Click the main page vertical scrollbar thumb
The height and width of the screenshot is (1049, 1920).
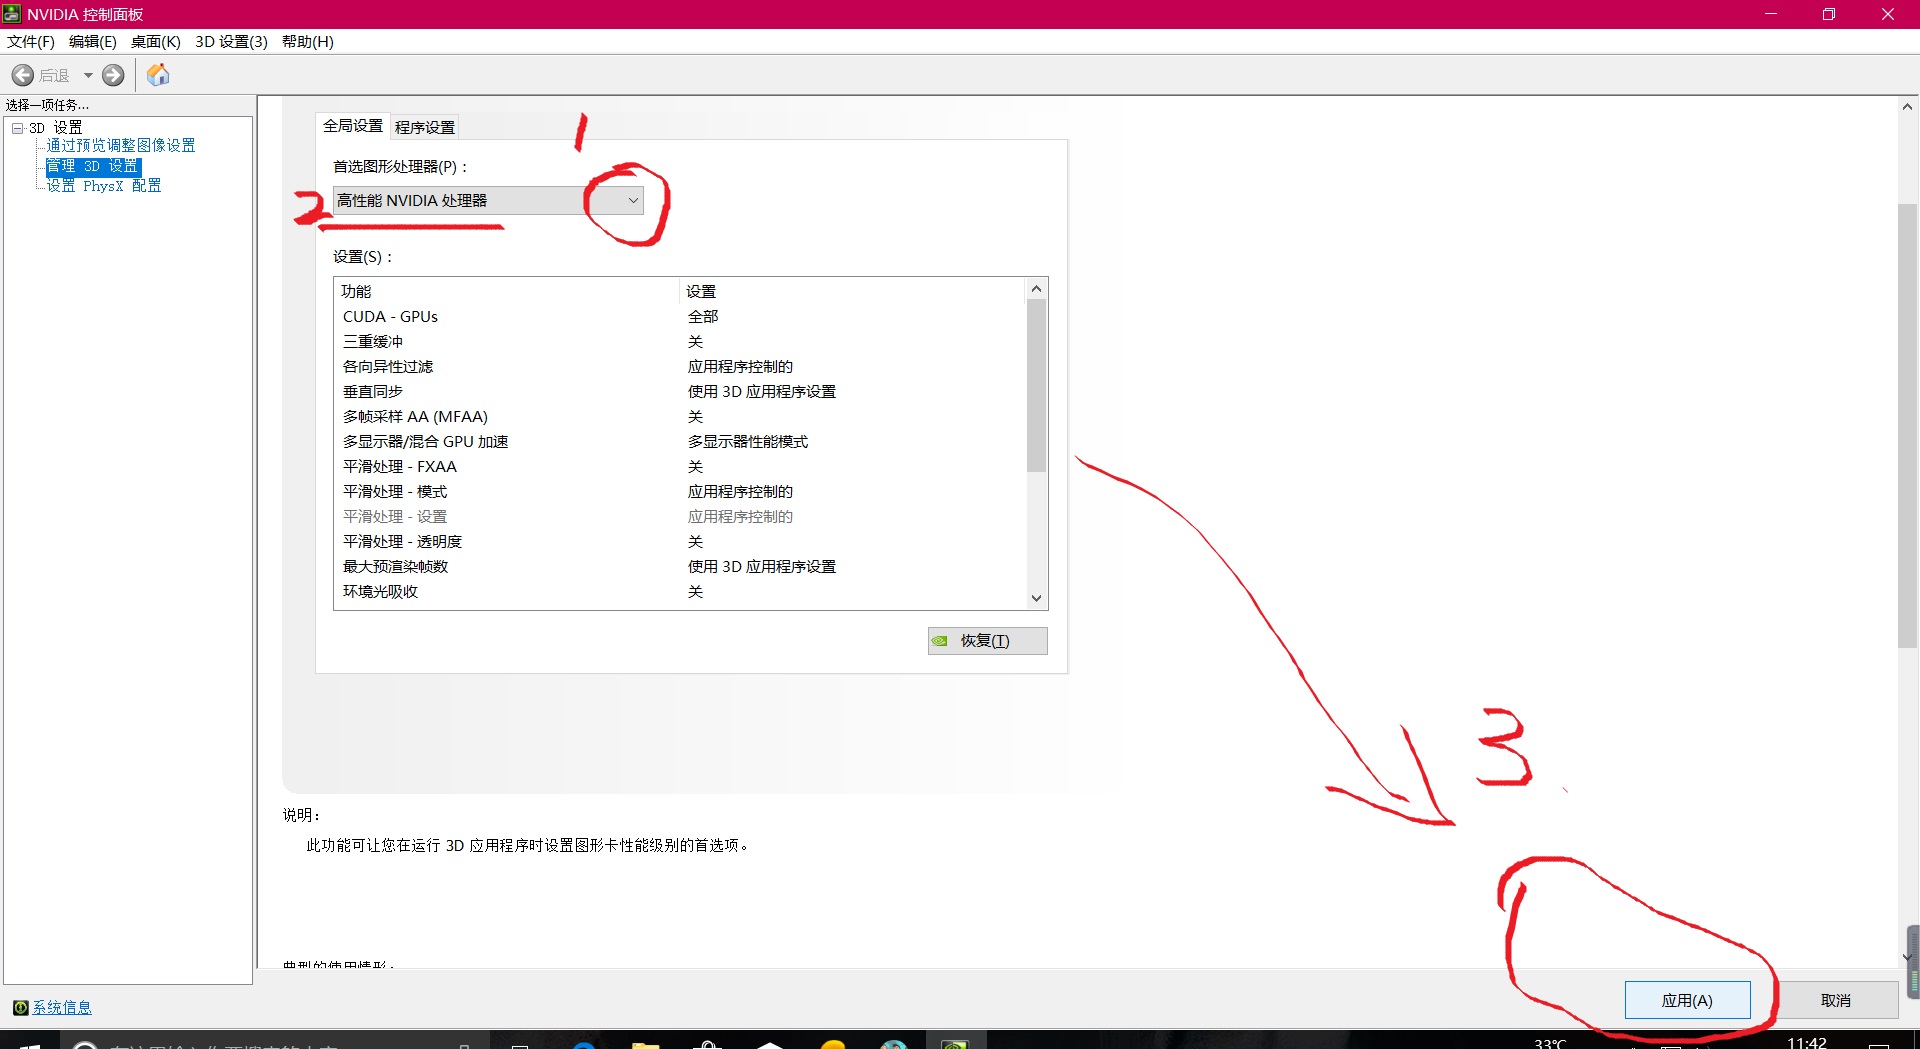(x=1907, y=426)
